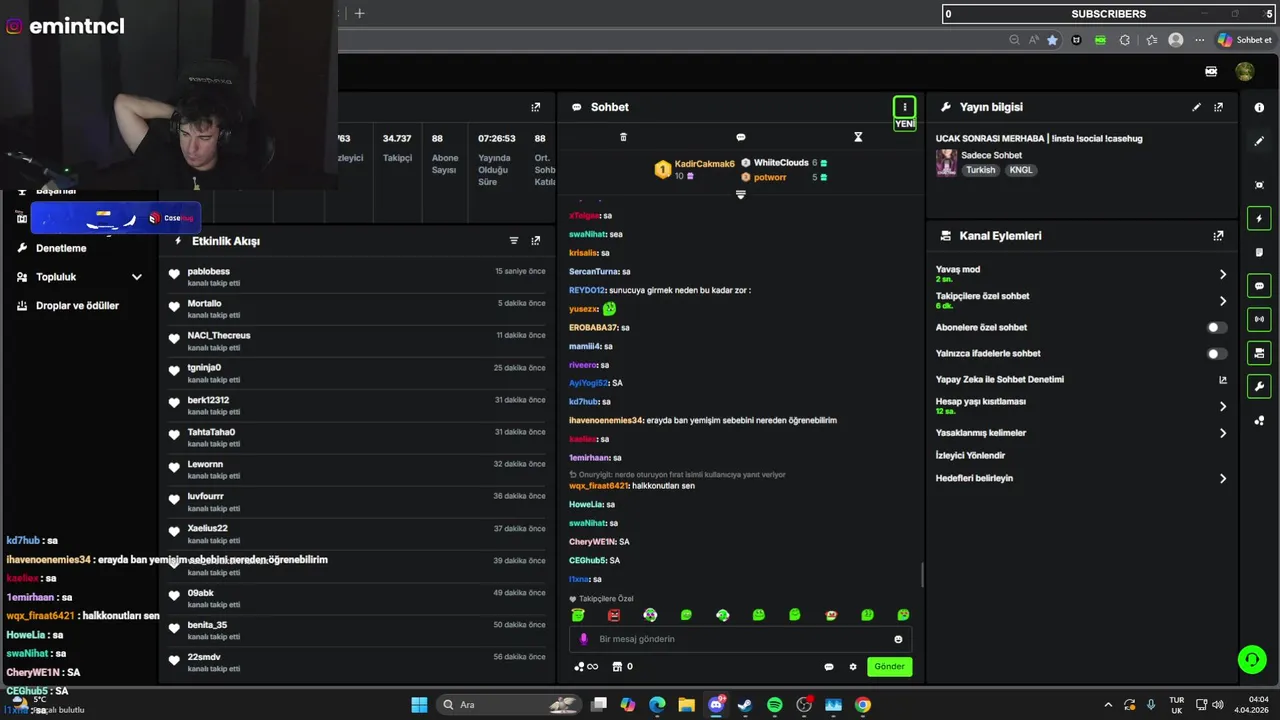Open chat settings gear icon
Image resolution: width=1280 pixels, height=720 pixels.
tap(853, 667)
